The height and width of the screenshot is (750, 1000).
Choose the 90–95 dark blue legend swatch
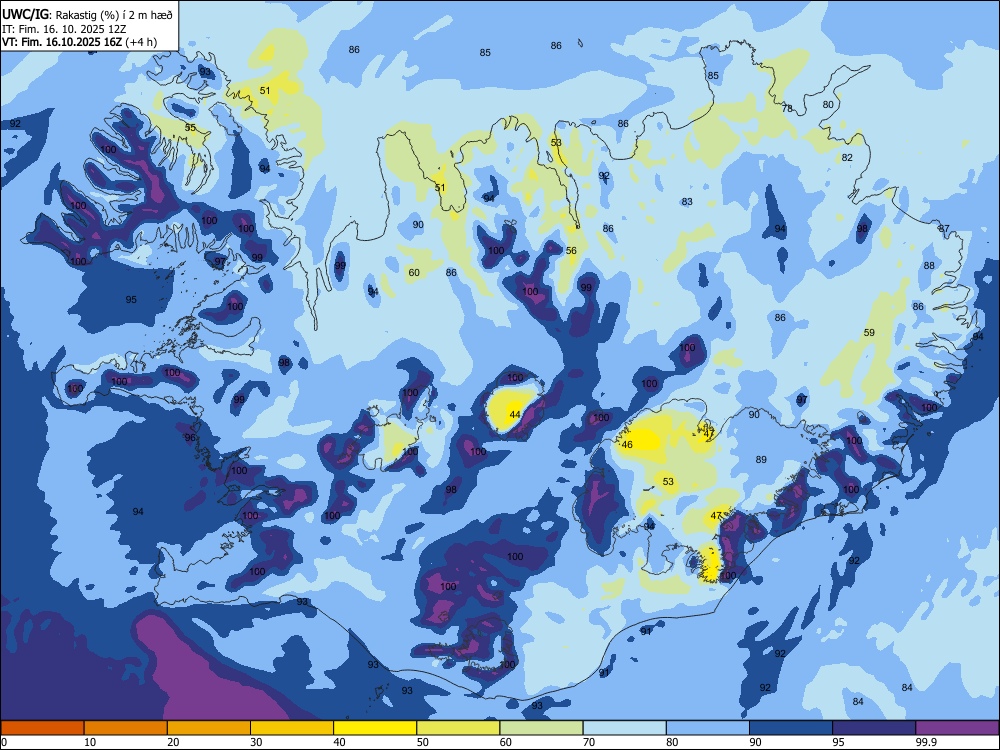pyautogui.click(x=791, y=728)
